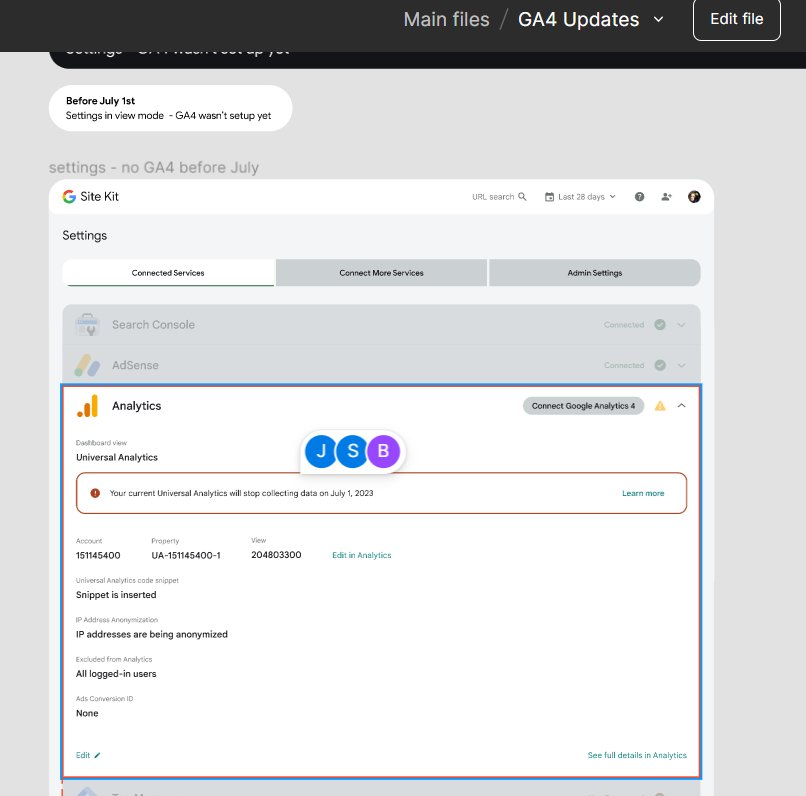Expand the GA4 Updates file name dropdown
The height and width of the screenshot is (796, 806).
[657, 19]
